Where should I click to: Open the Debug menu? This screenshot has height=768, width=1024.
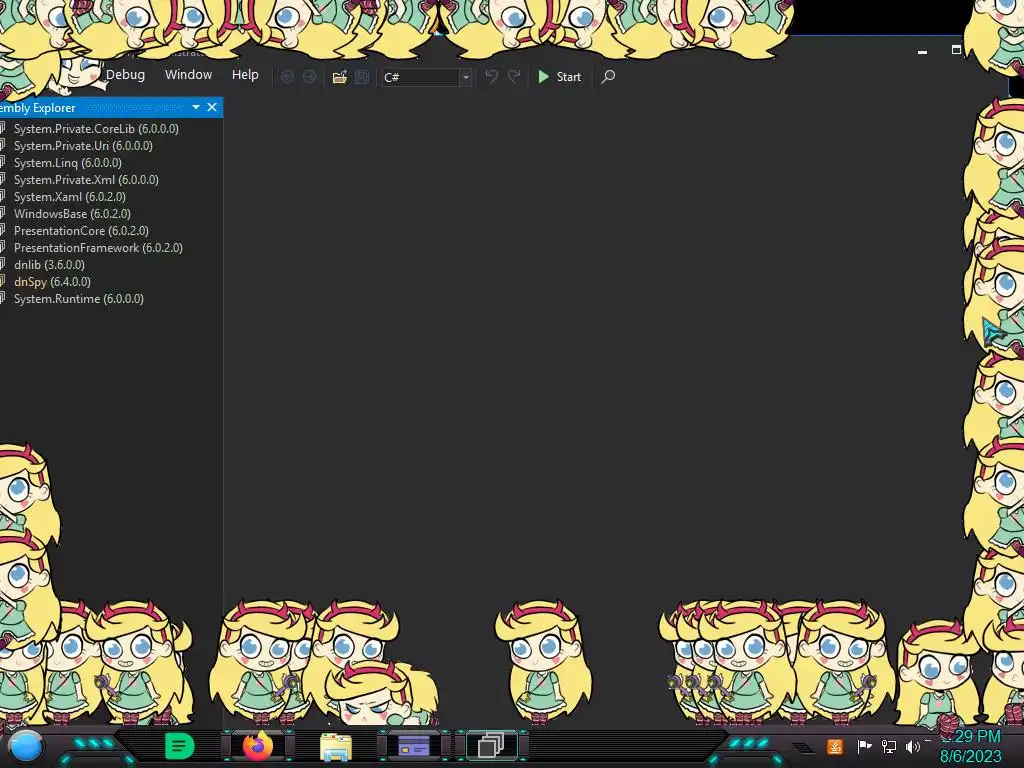coord(125,74)
